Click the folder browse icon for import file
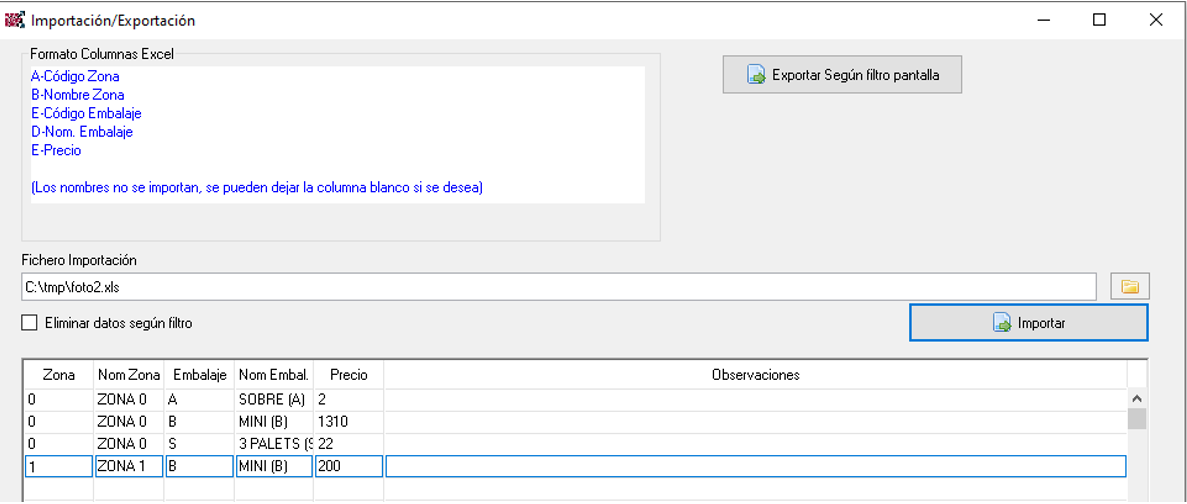This screenshot has width=1187, height=504. 1129,287
